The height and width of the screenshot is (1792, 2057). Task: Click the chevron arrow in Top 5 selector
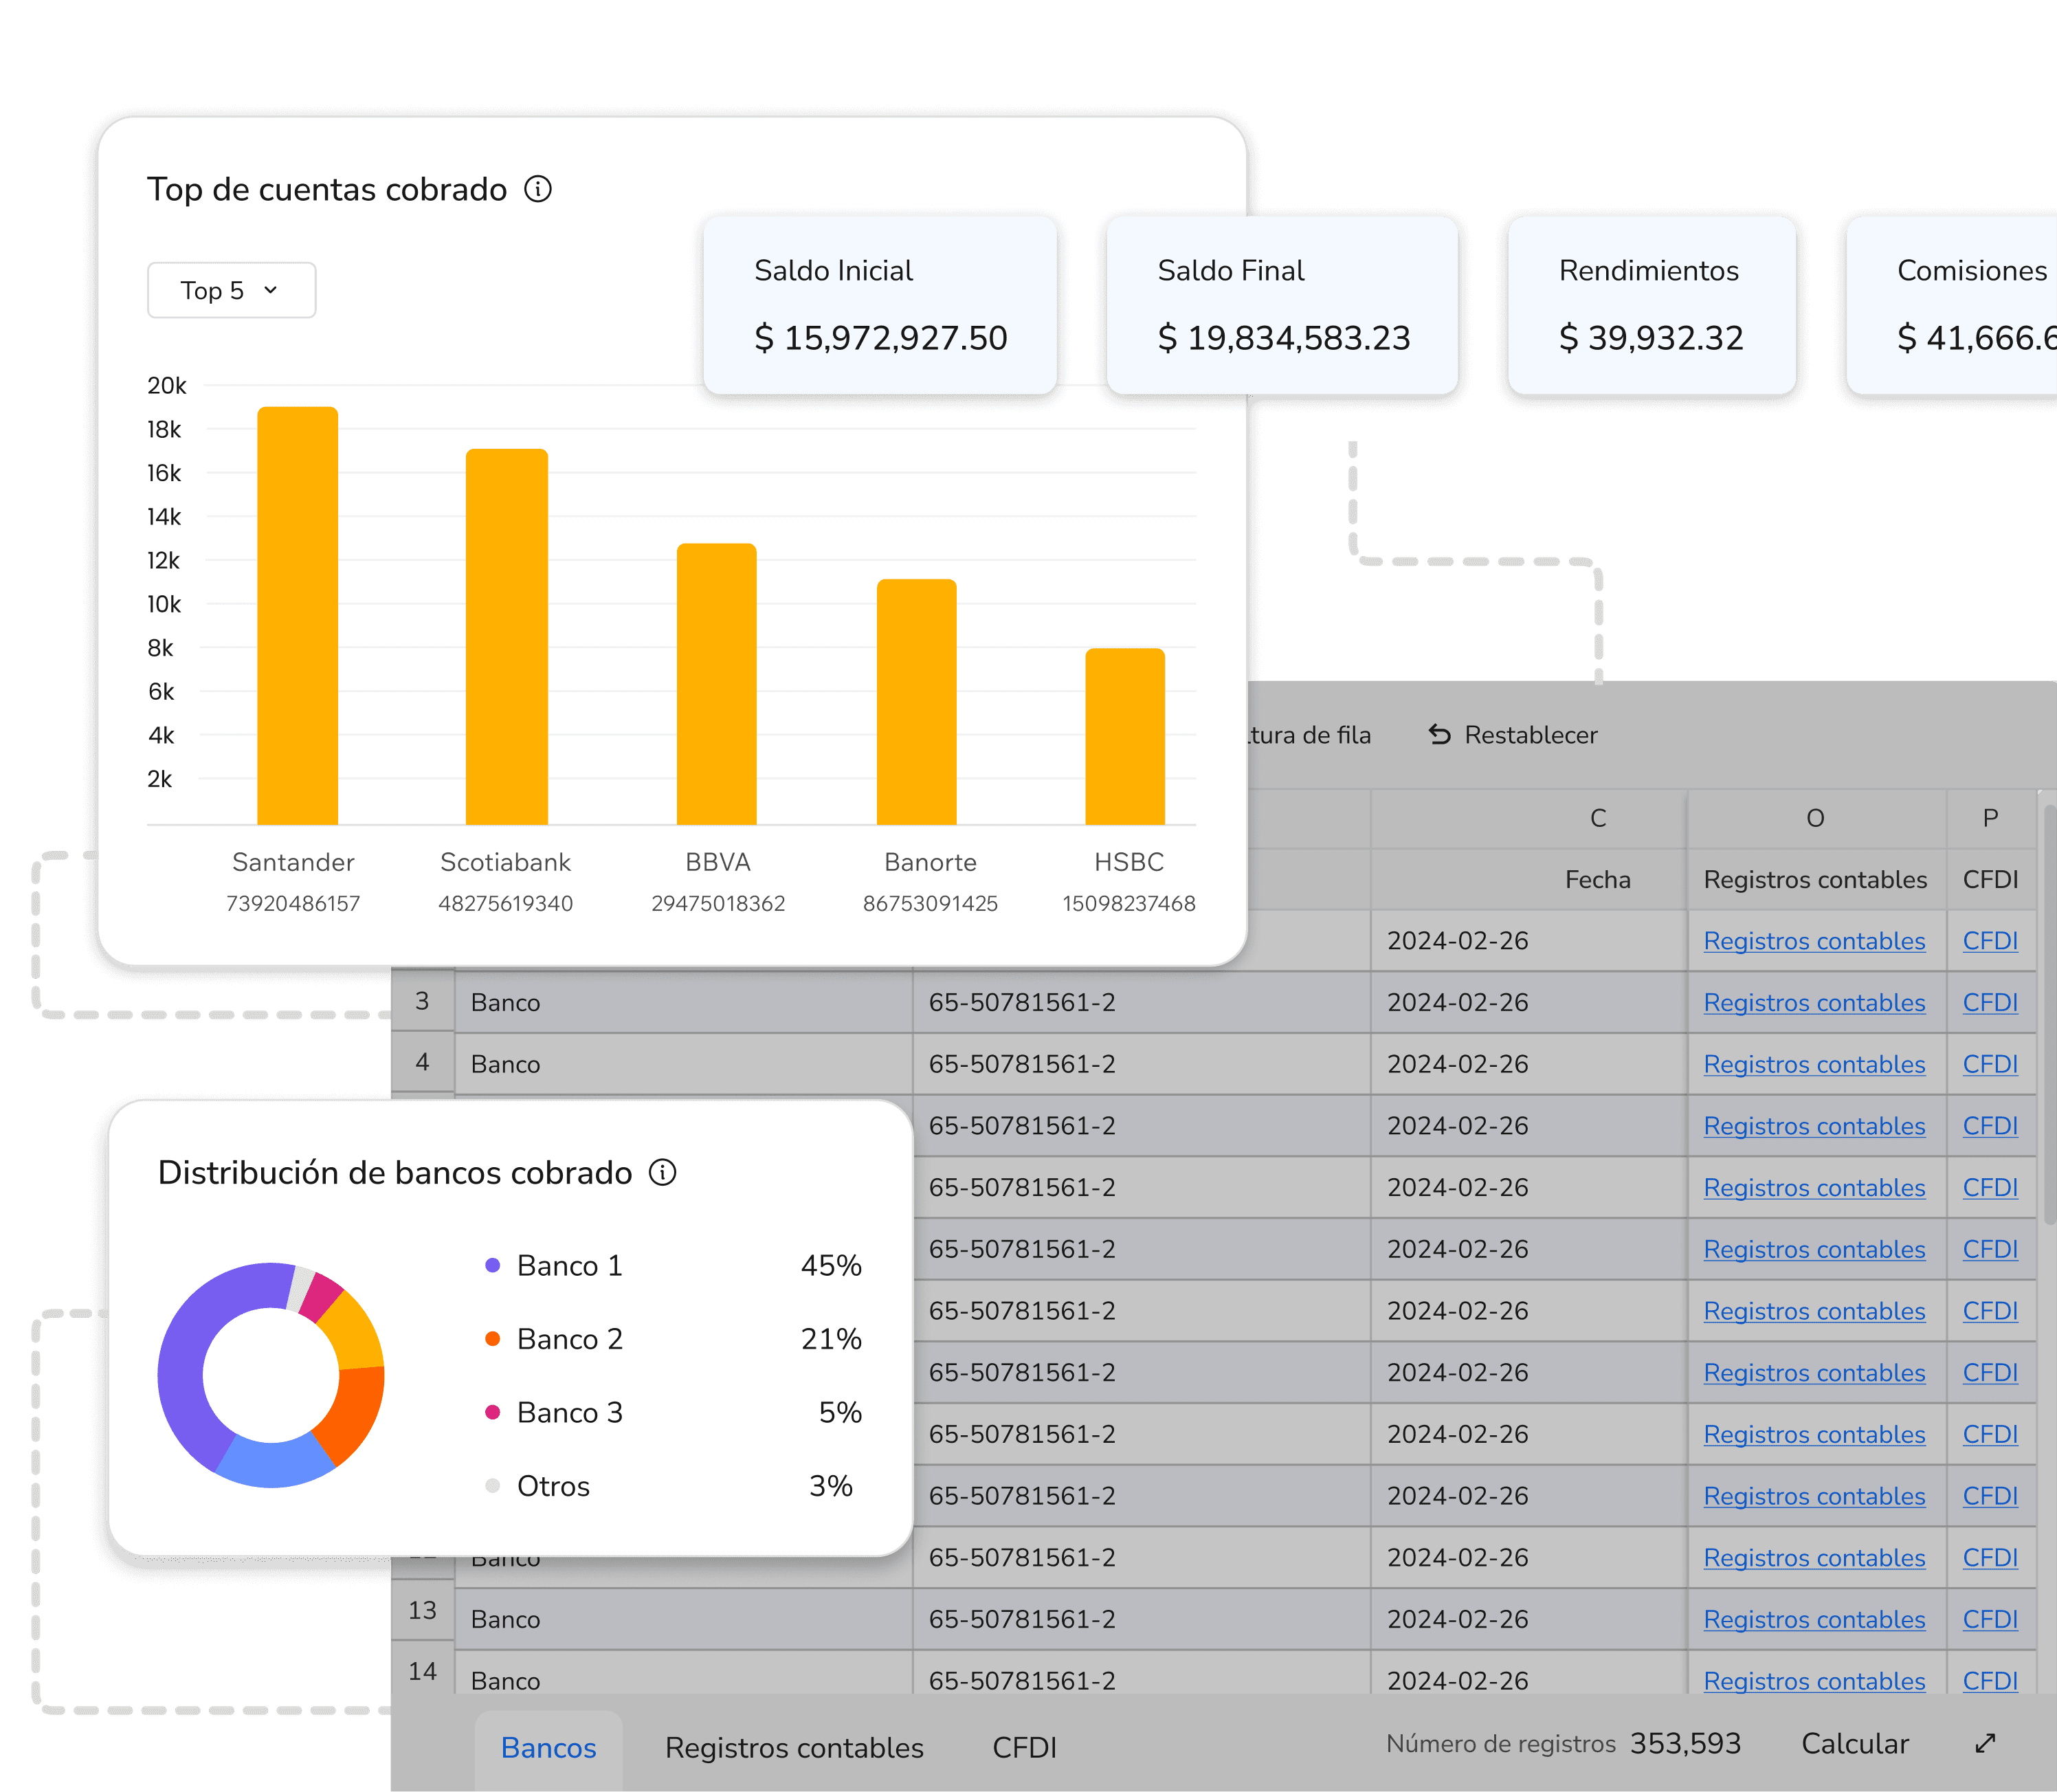point(270,290)
